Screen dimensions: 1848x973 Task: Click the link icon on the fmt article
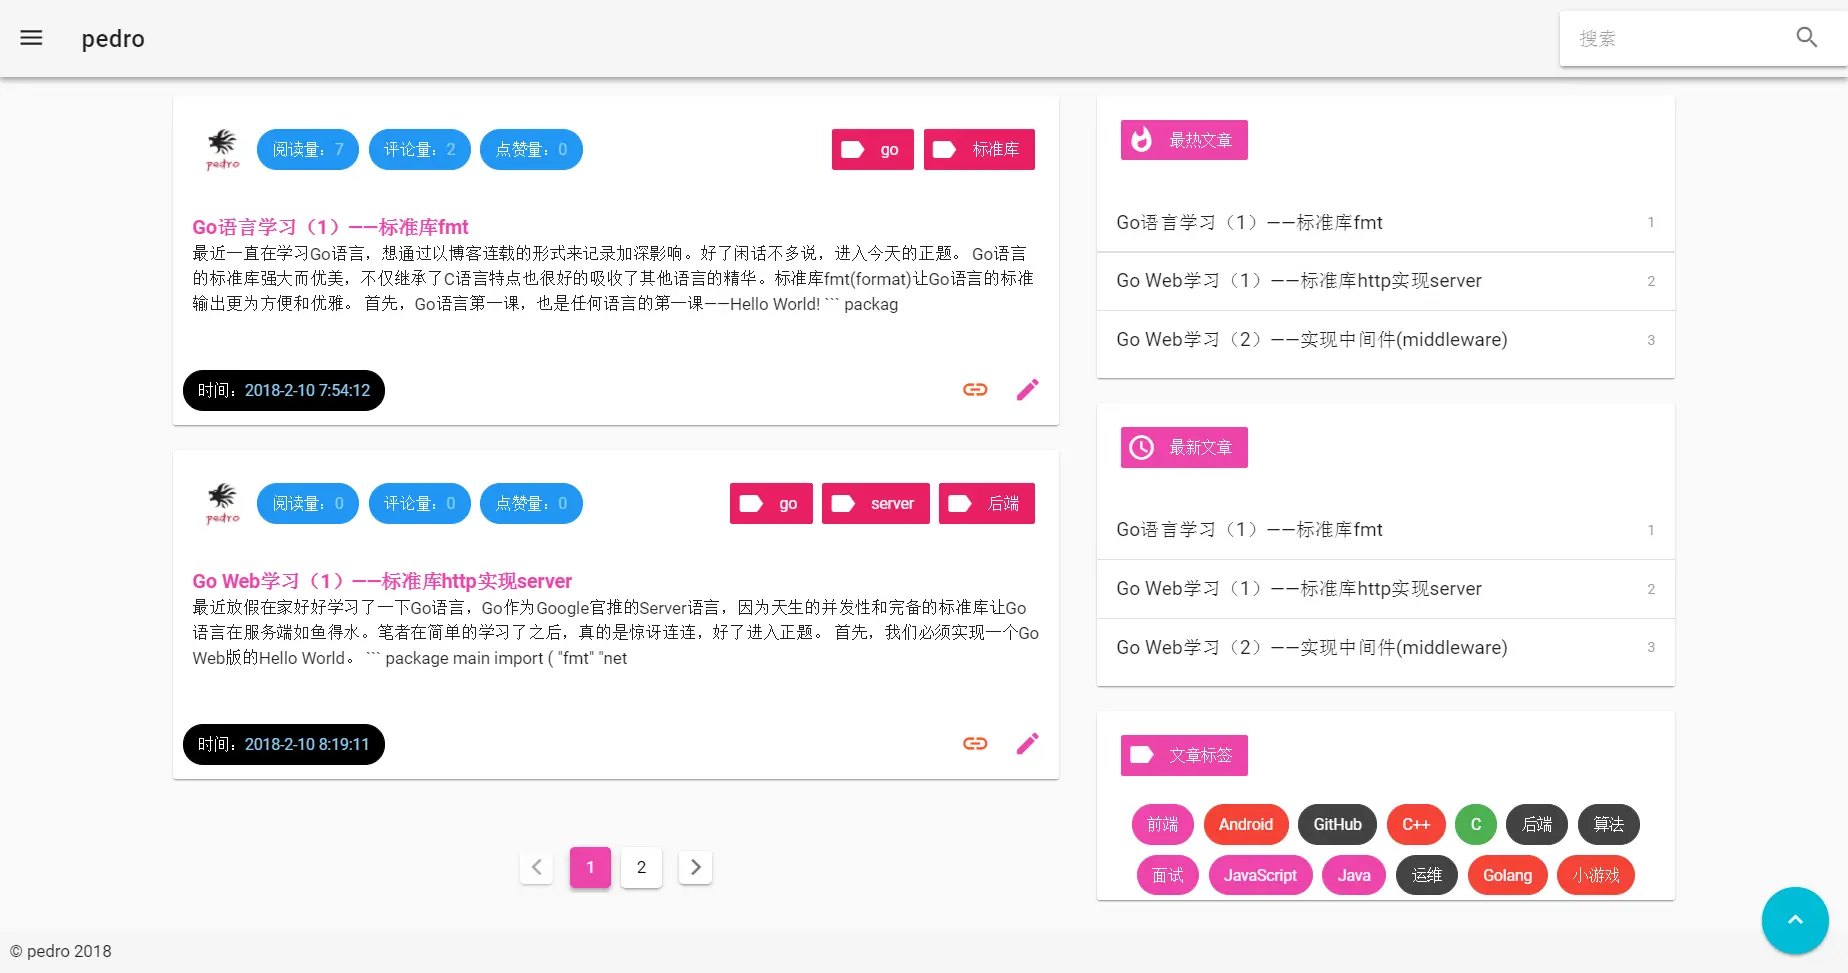pyautogui.click(x=975, y=389)
